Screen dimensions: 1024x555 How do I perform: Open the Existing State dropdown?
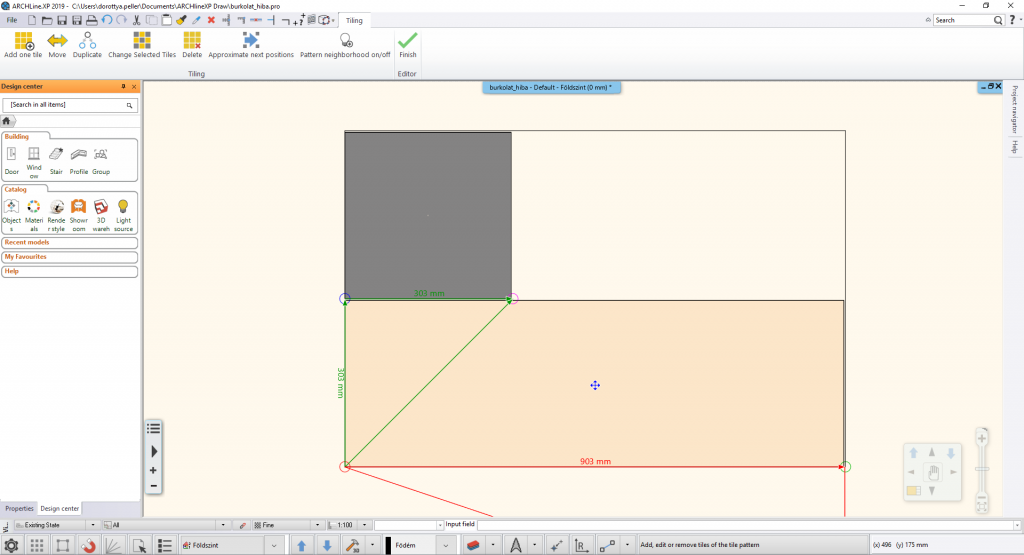pos(92,524)
